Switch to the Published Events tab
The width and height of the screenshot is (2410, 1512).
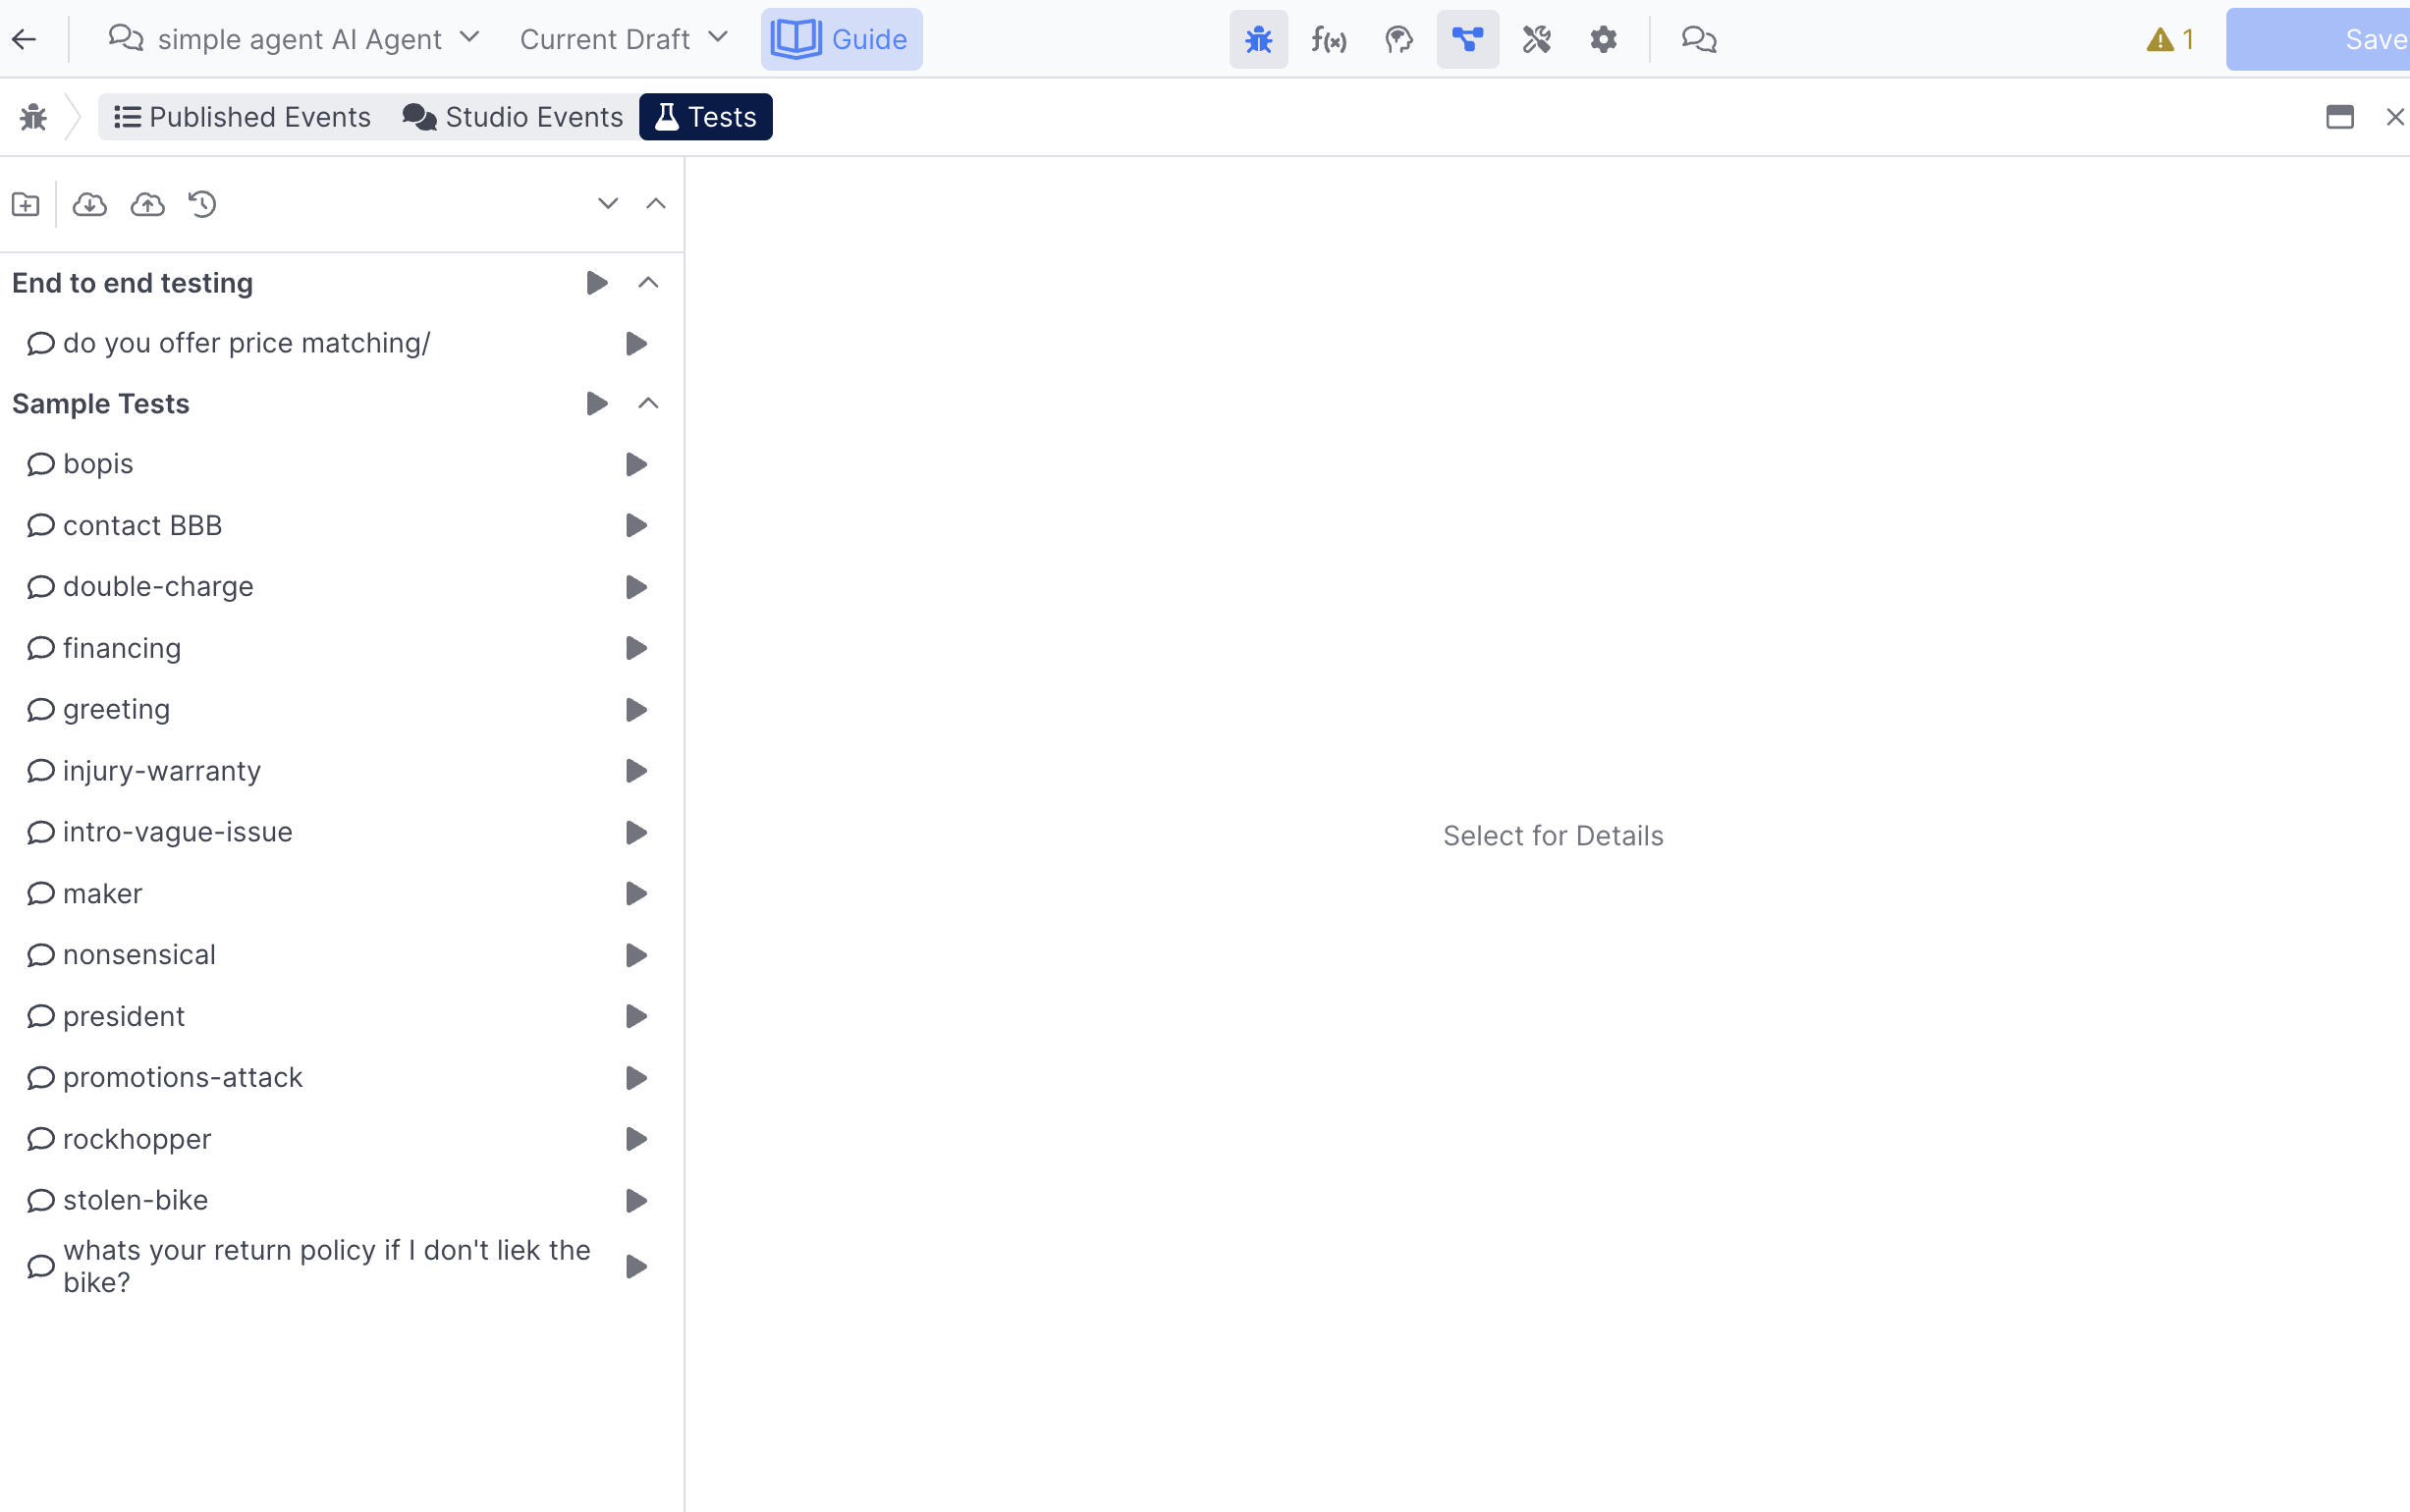pyautogui.click(x=242, y=117)
